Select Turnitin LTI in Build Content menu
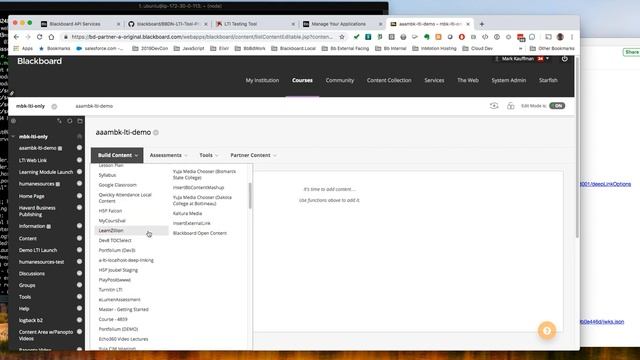 coord(110,290)
